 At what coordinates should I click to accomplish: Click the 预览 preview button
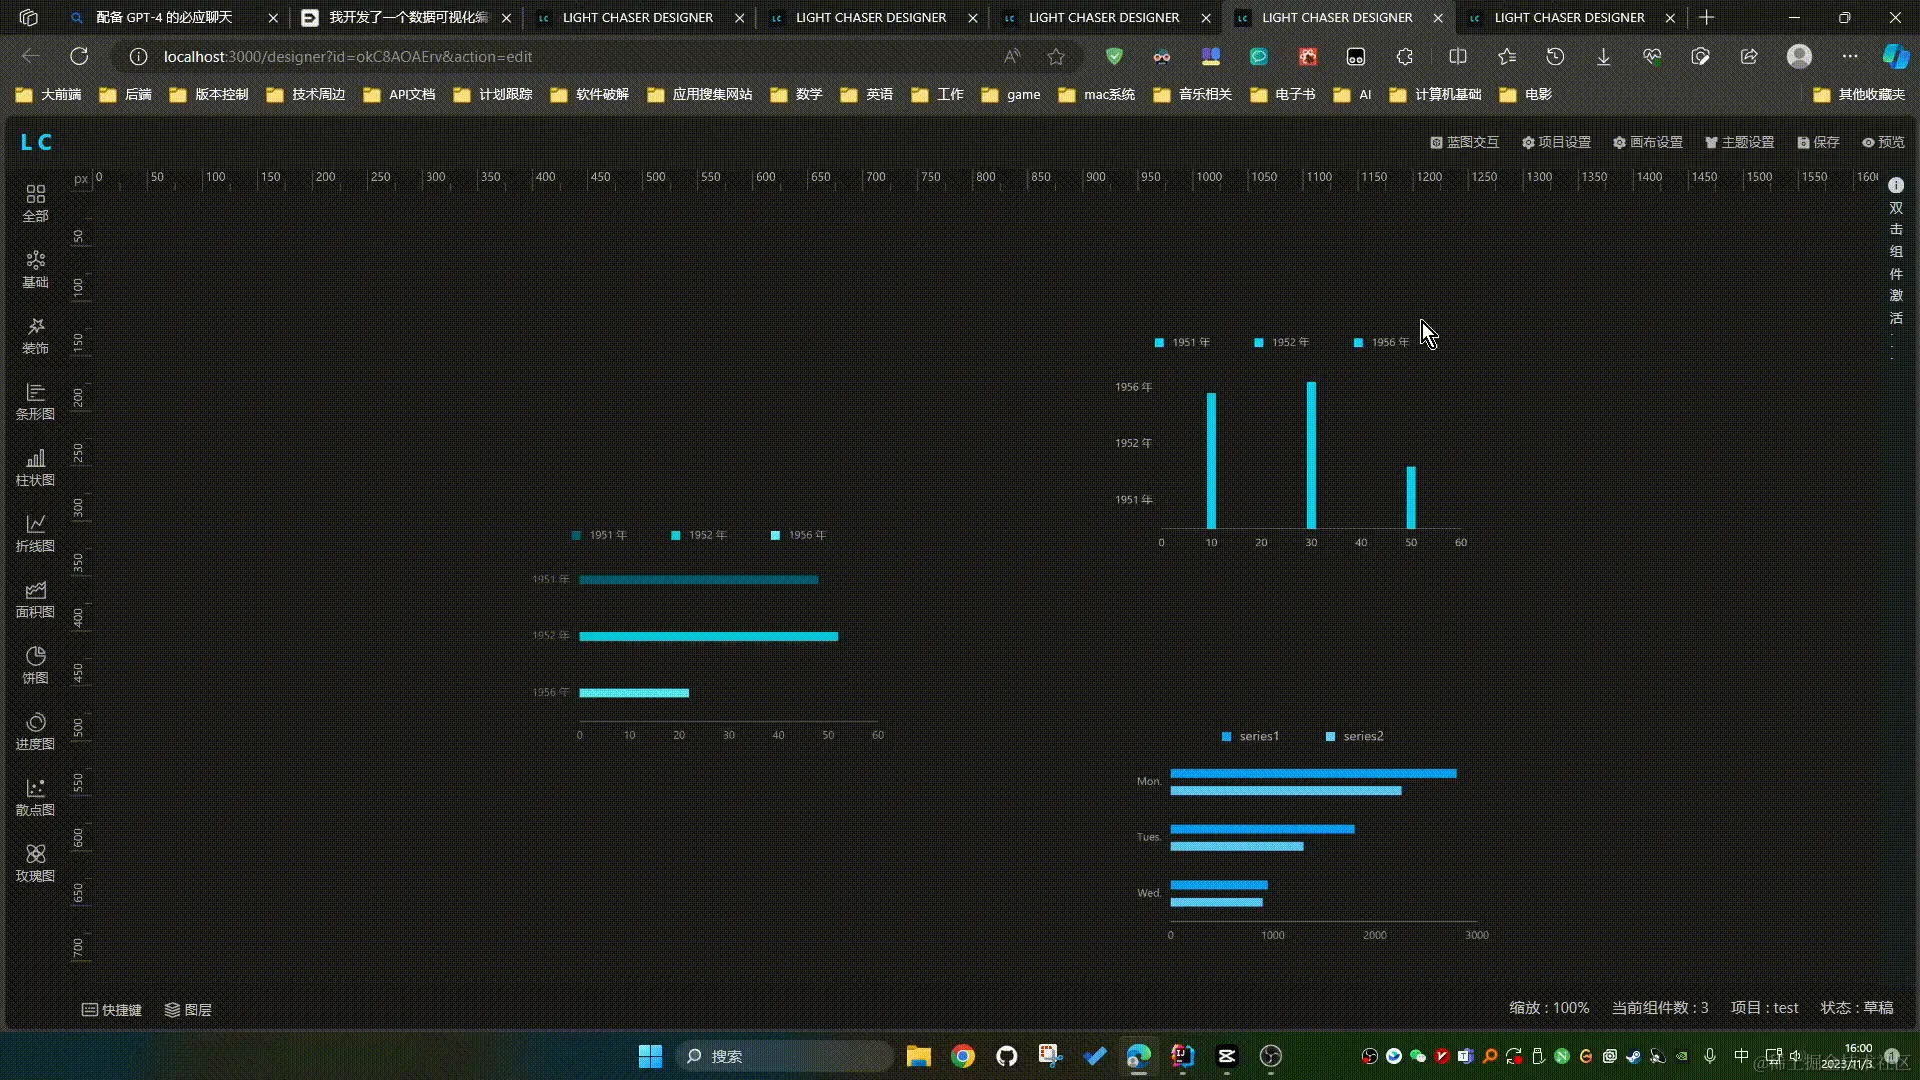pos(1883,142)
